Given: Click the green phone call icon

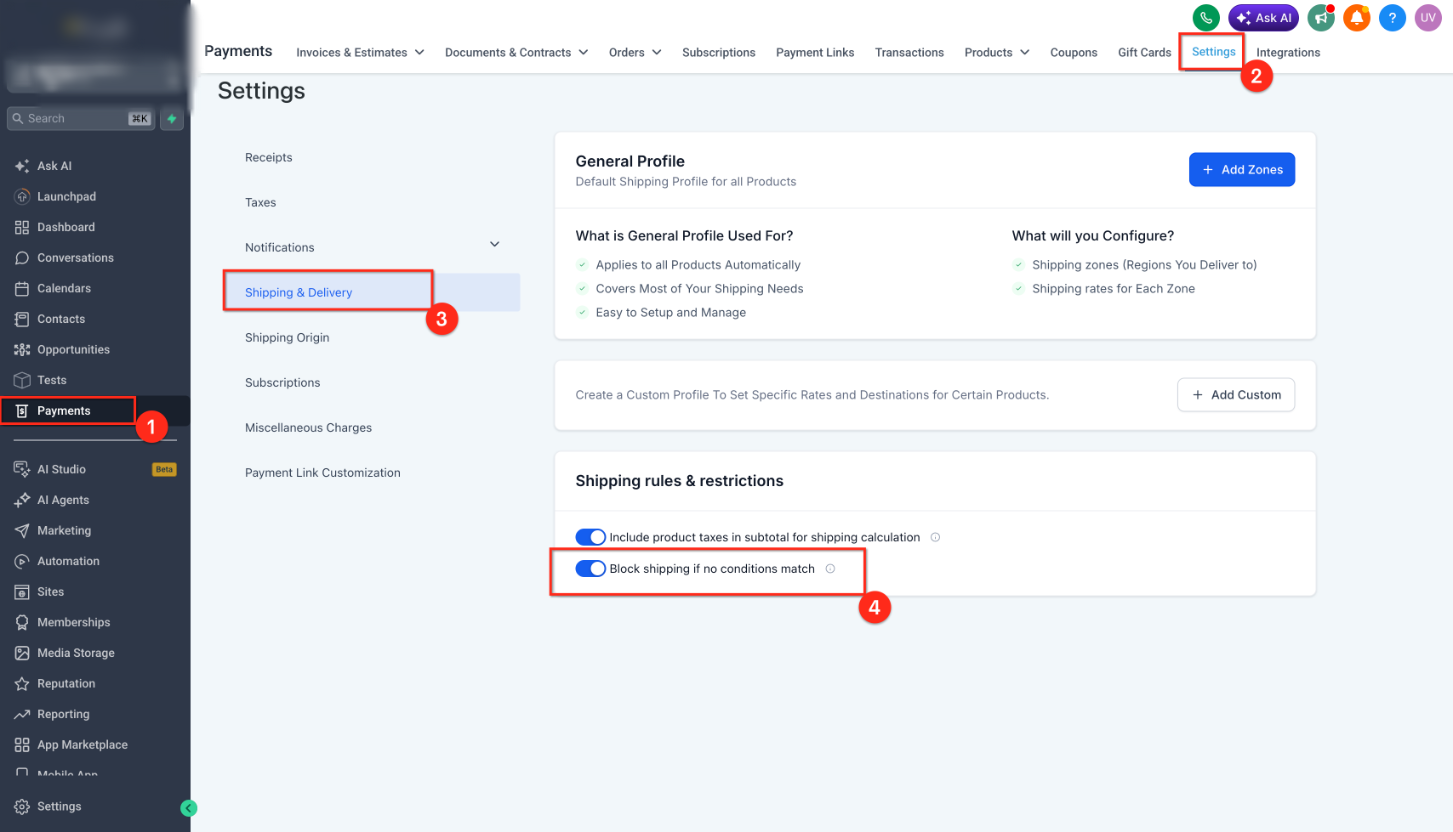Looking at the screenshot, I should coord(1206,18).
